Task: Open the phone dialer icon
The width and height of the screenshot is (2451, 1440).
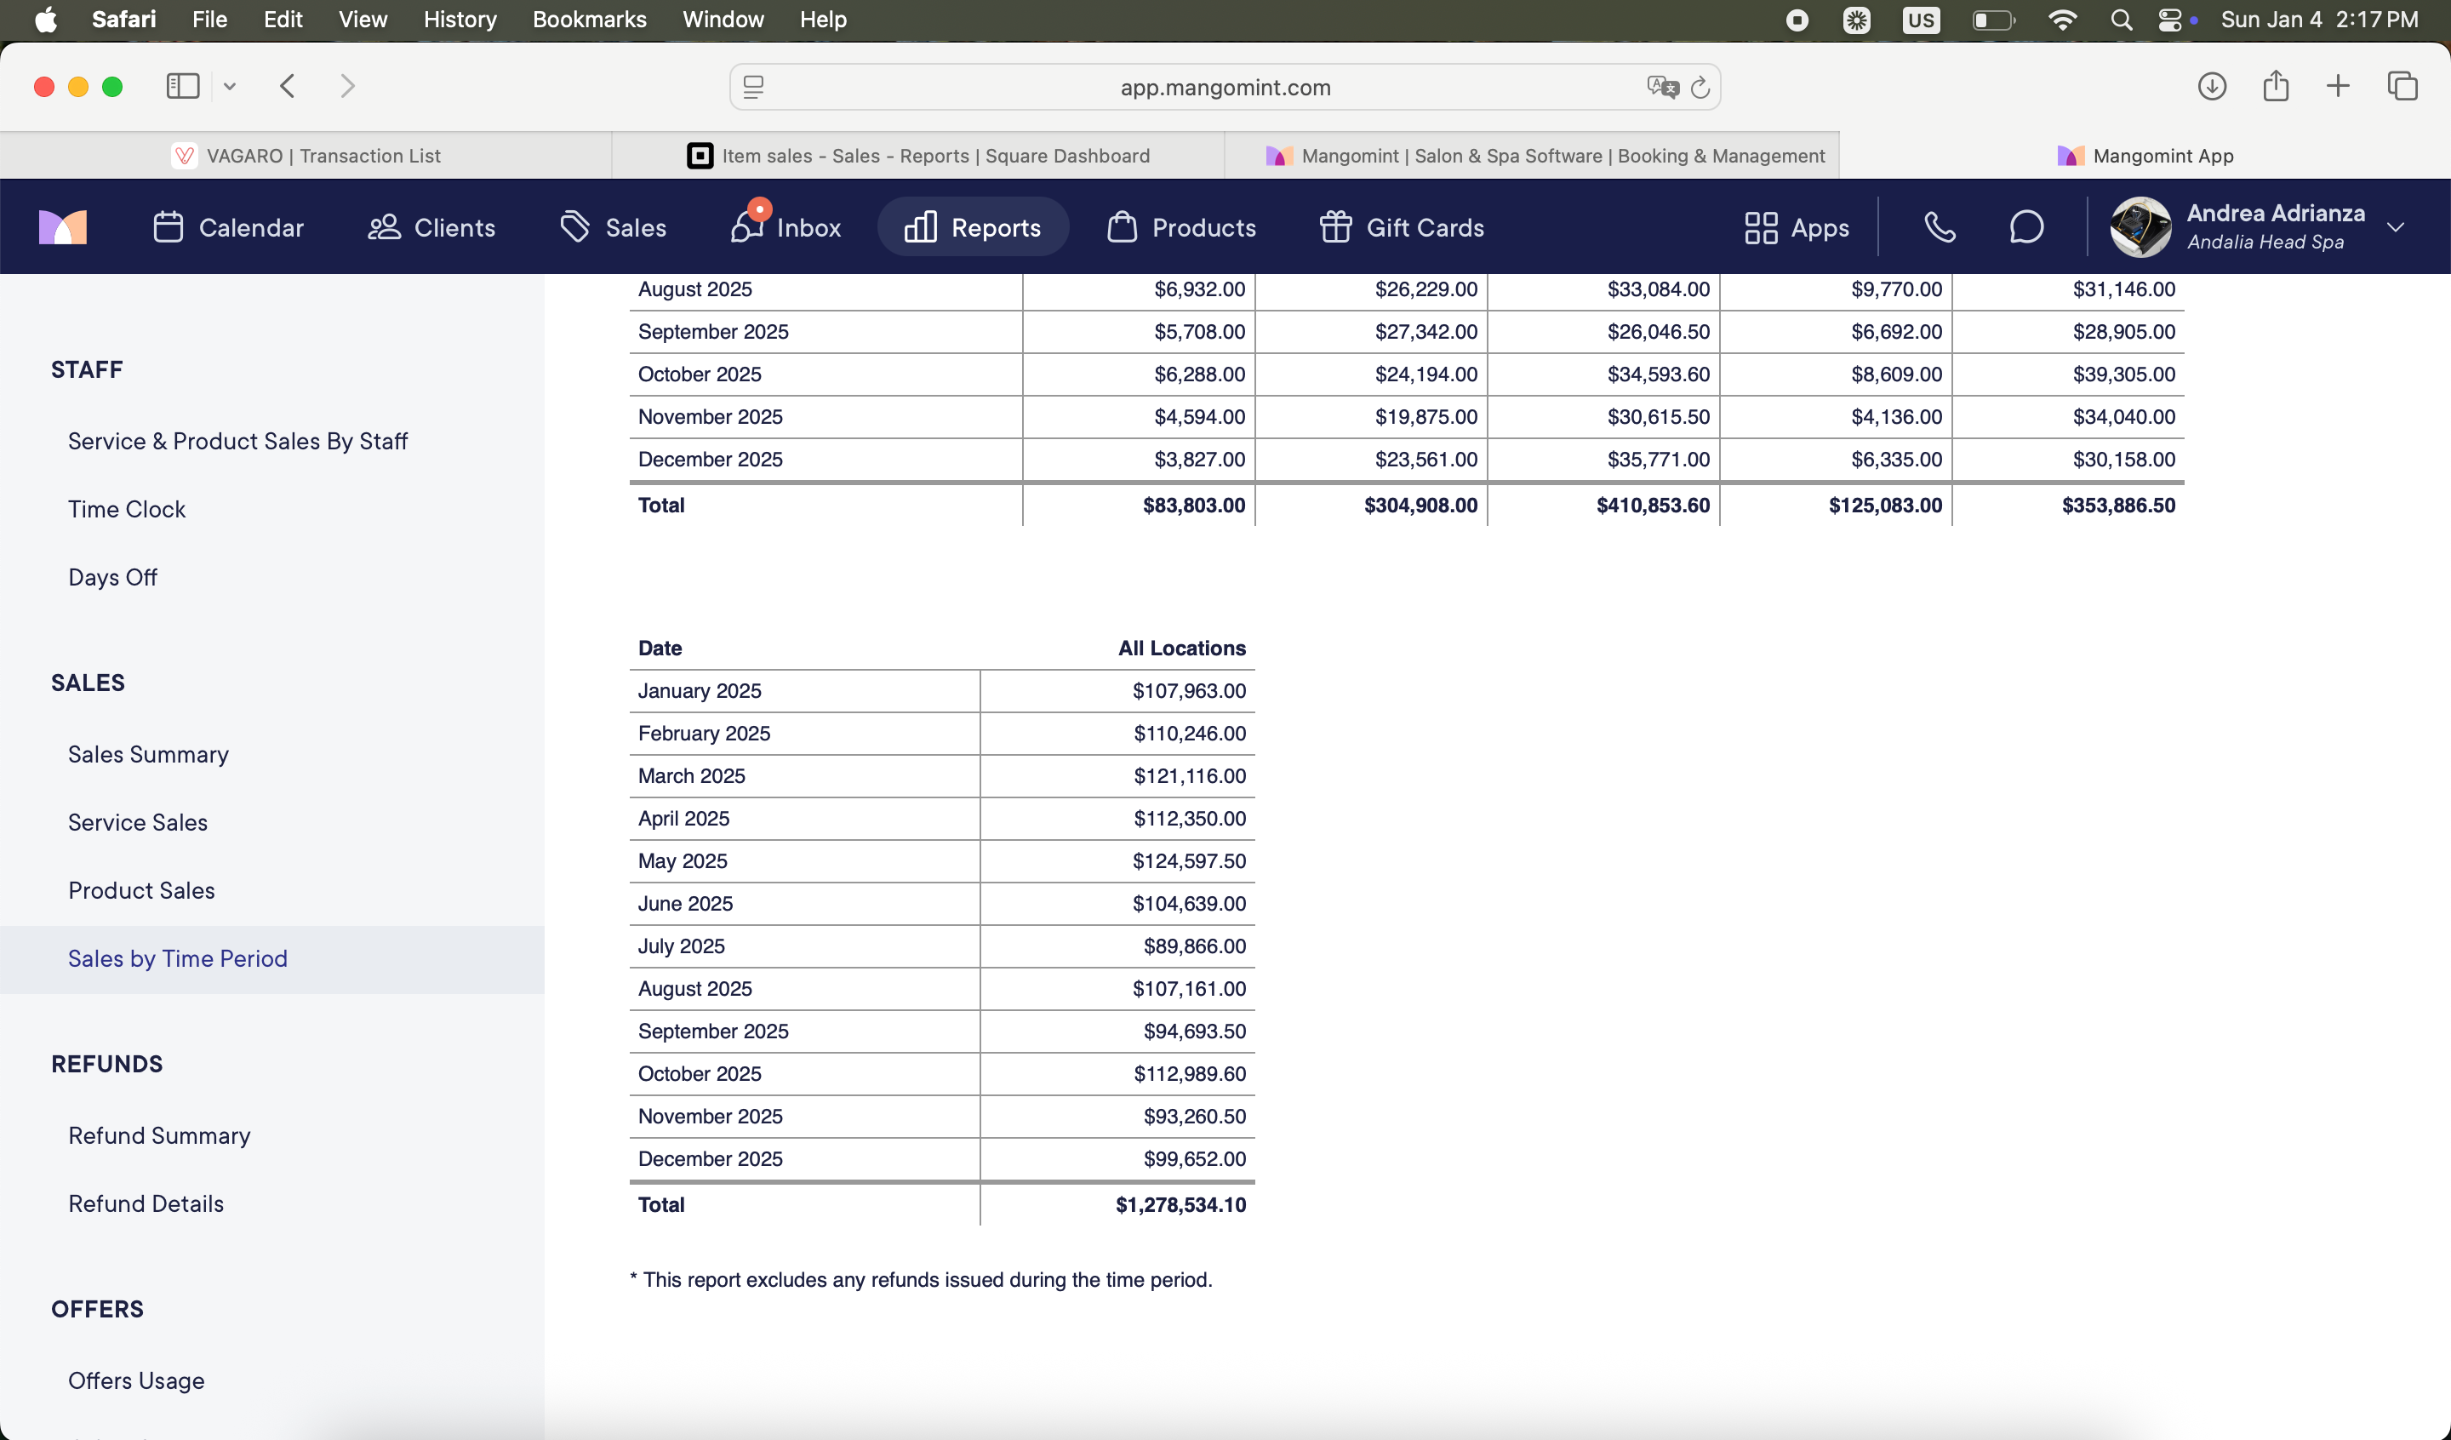Action: pos(1939,227)
